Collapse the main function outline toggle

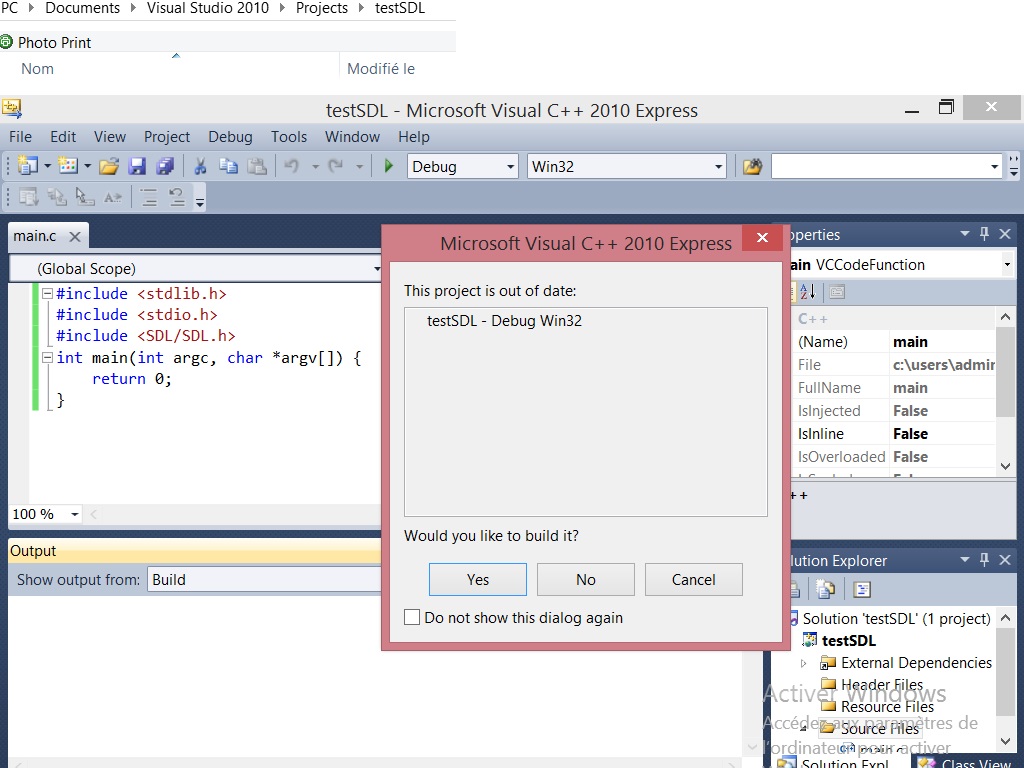[x=47, y=358]
